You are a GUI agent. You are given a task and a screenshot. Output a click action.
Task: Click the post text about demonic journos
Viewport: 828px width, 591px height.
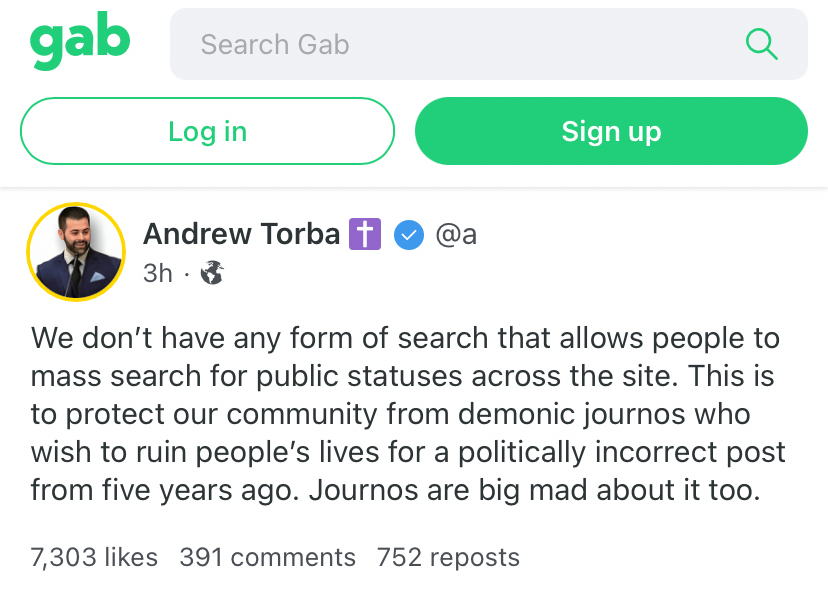point(408,414)
